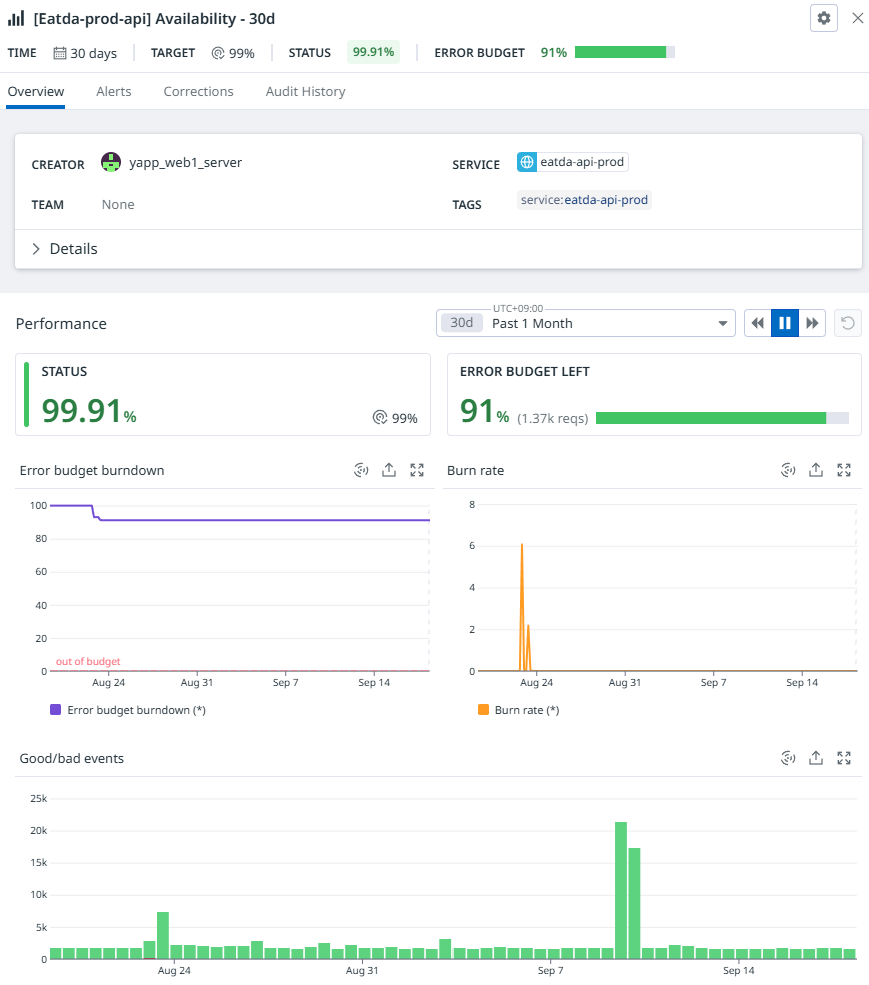
Task: Switch to the Overview tab
Action: click(x=36, y=92)
